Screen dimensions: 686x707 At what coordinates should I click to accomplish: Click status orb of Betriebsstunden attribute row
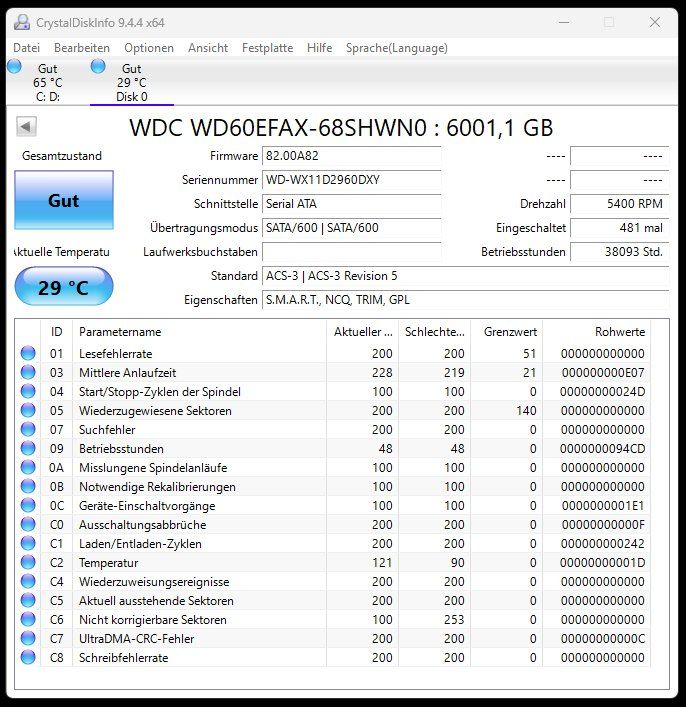(x=28, y=448)
